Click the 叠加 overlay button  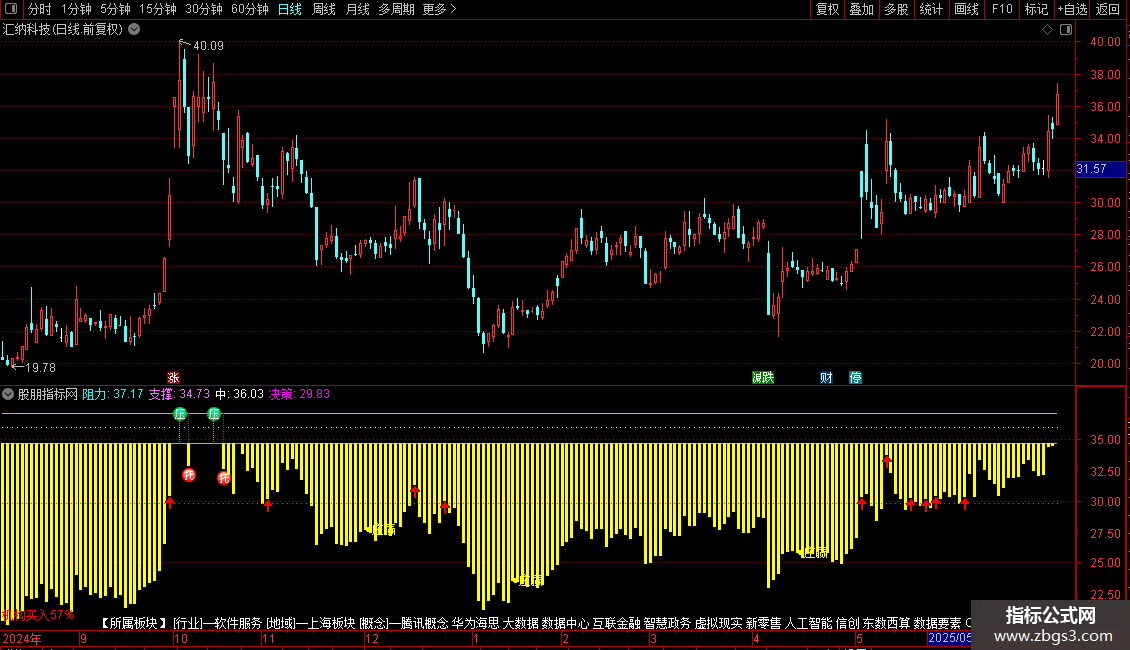point(861,9)
